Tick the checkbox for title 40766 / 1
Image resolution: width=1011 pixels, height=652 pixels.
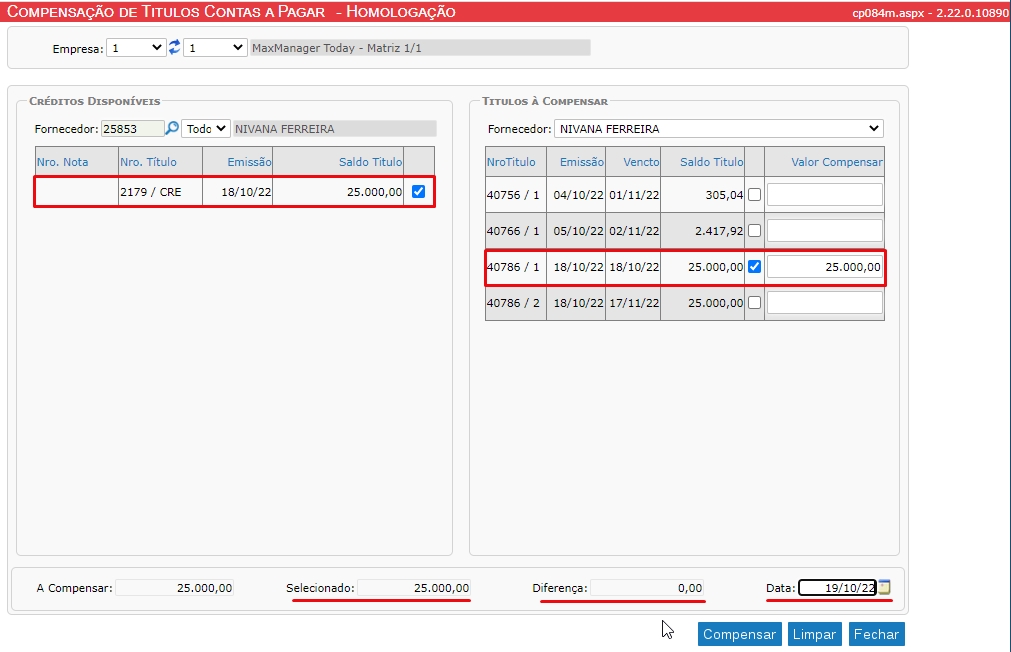tap(754, 230)
